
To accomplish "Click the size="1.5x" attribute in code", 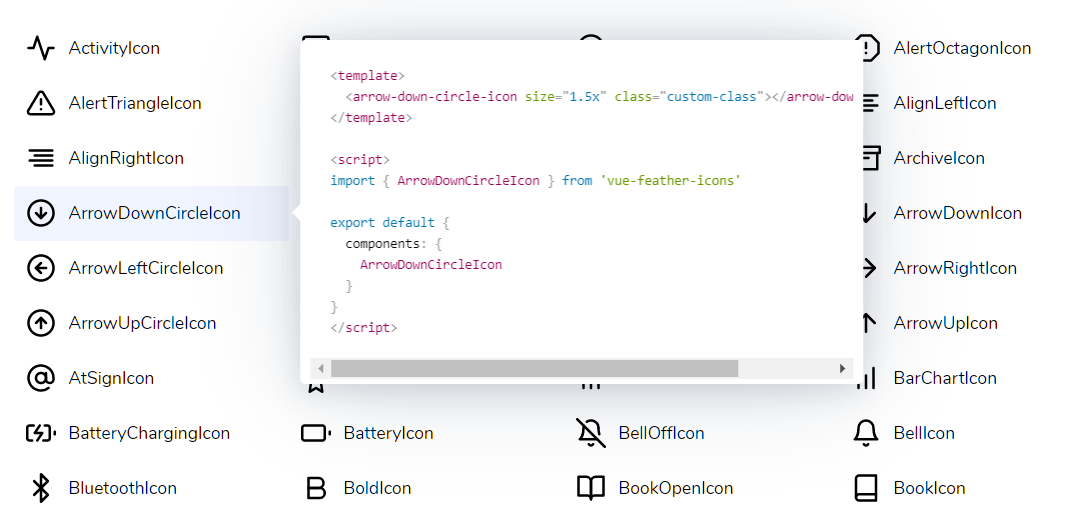I will (565, 97).
